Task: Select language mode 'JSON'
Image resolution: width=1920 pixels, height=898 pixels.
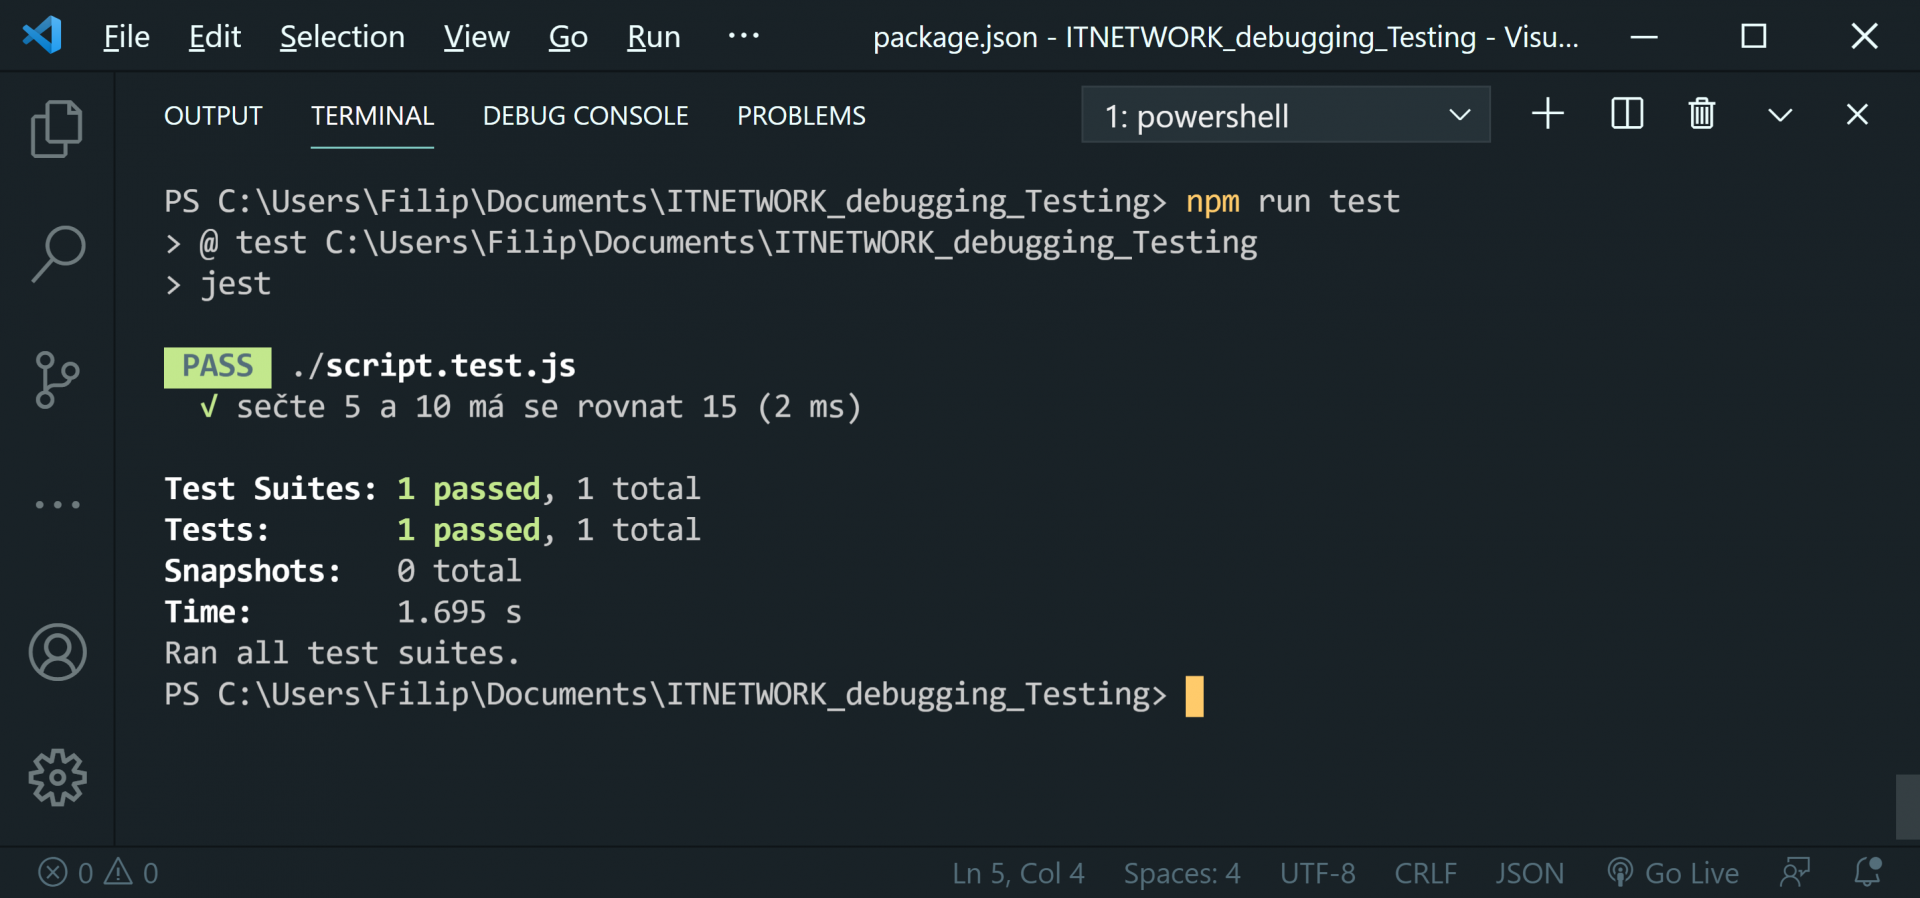Action: pos(1529,873)
